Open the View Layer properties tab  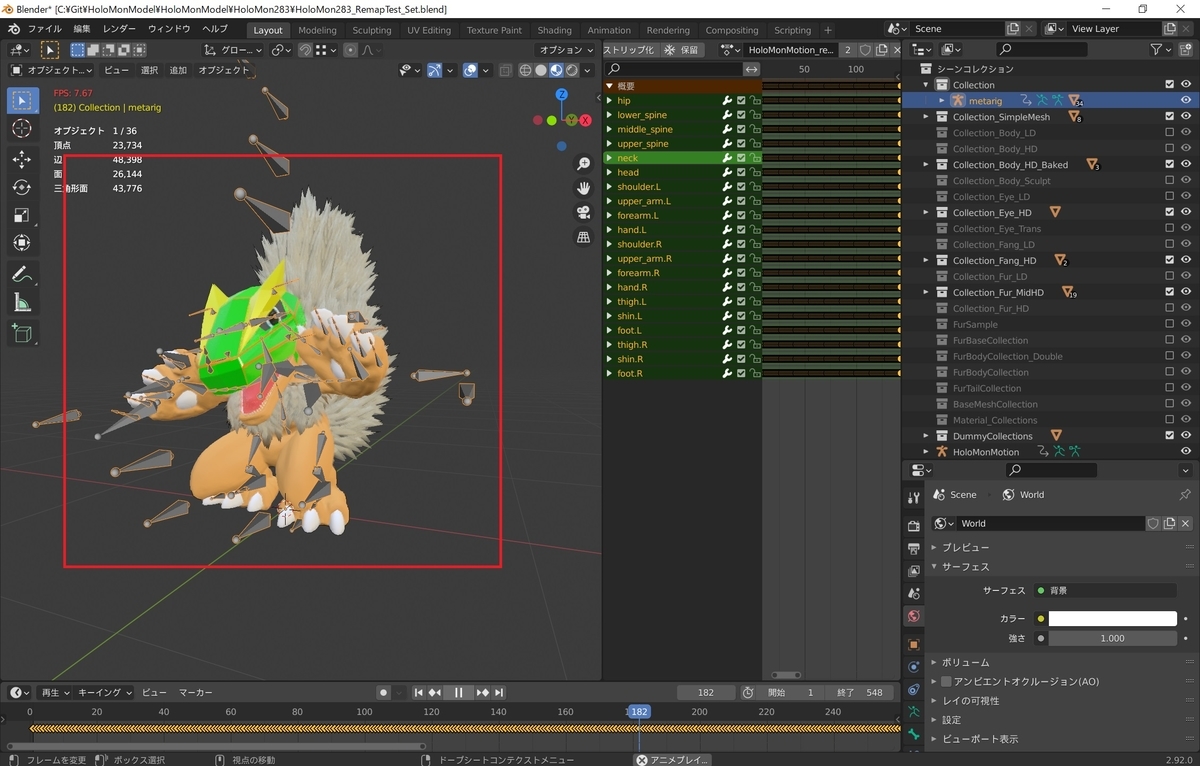click(913, 571)
